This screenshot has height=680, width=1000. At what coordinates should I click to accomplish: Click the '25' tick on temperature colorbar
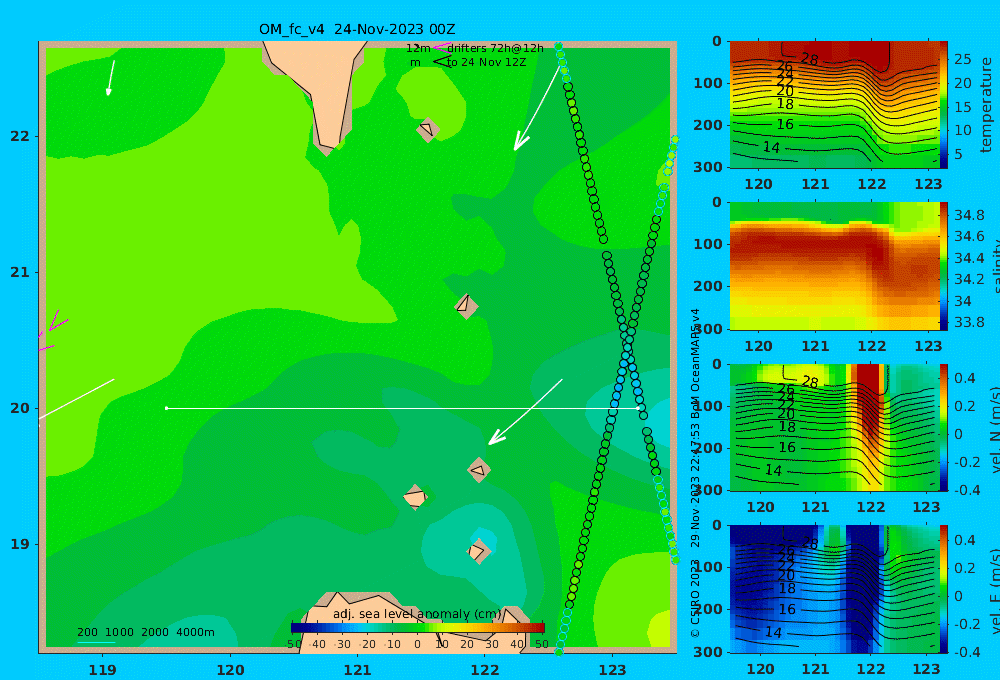tap(962, 59)
